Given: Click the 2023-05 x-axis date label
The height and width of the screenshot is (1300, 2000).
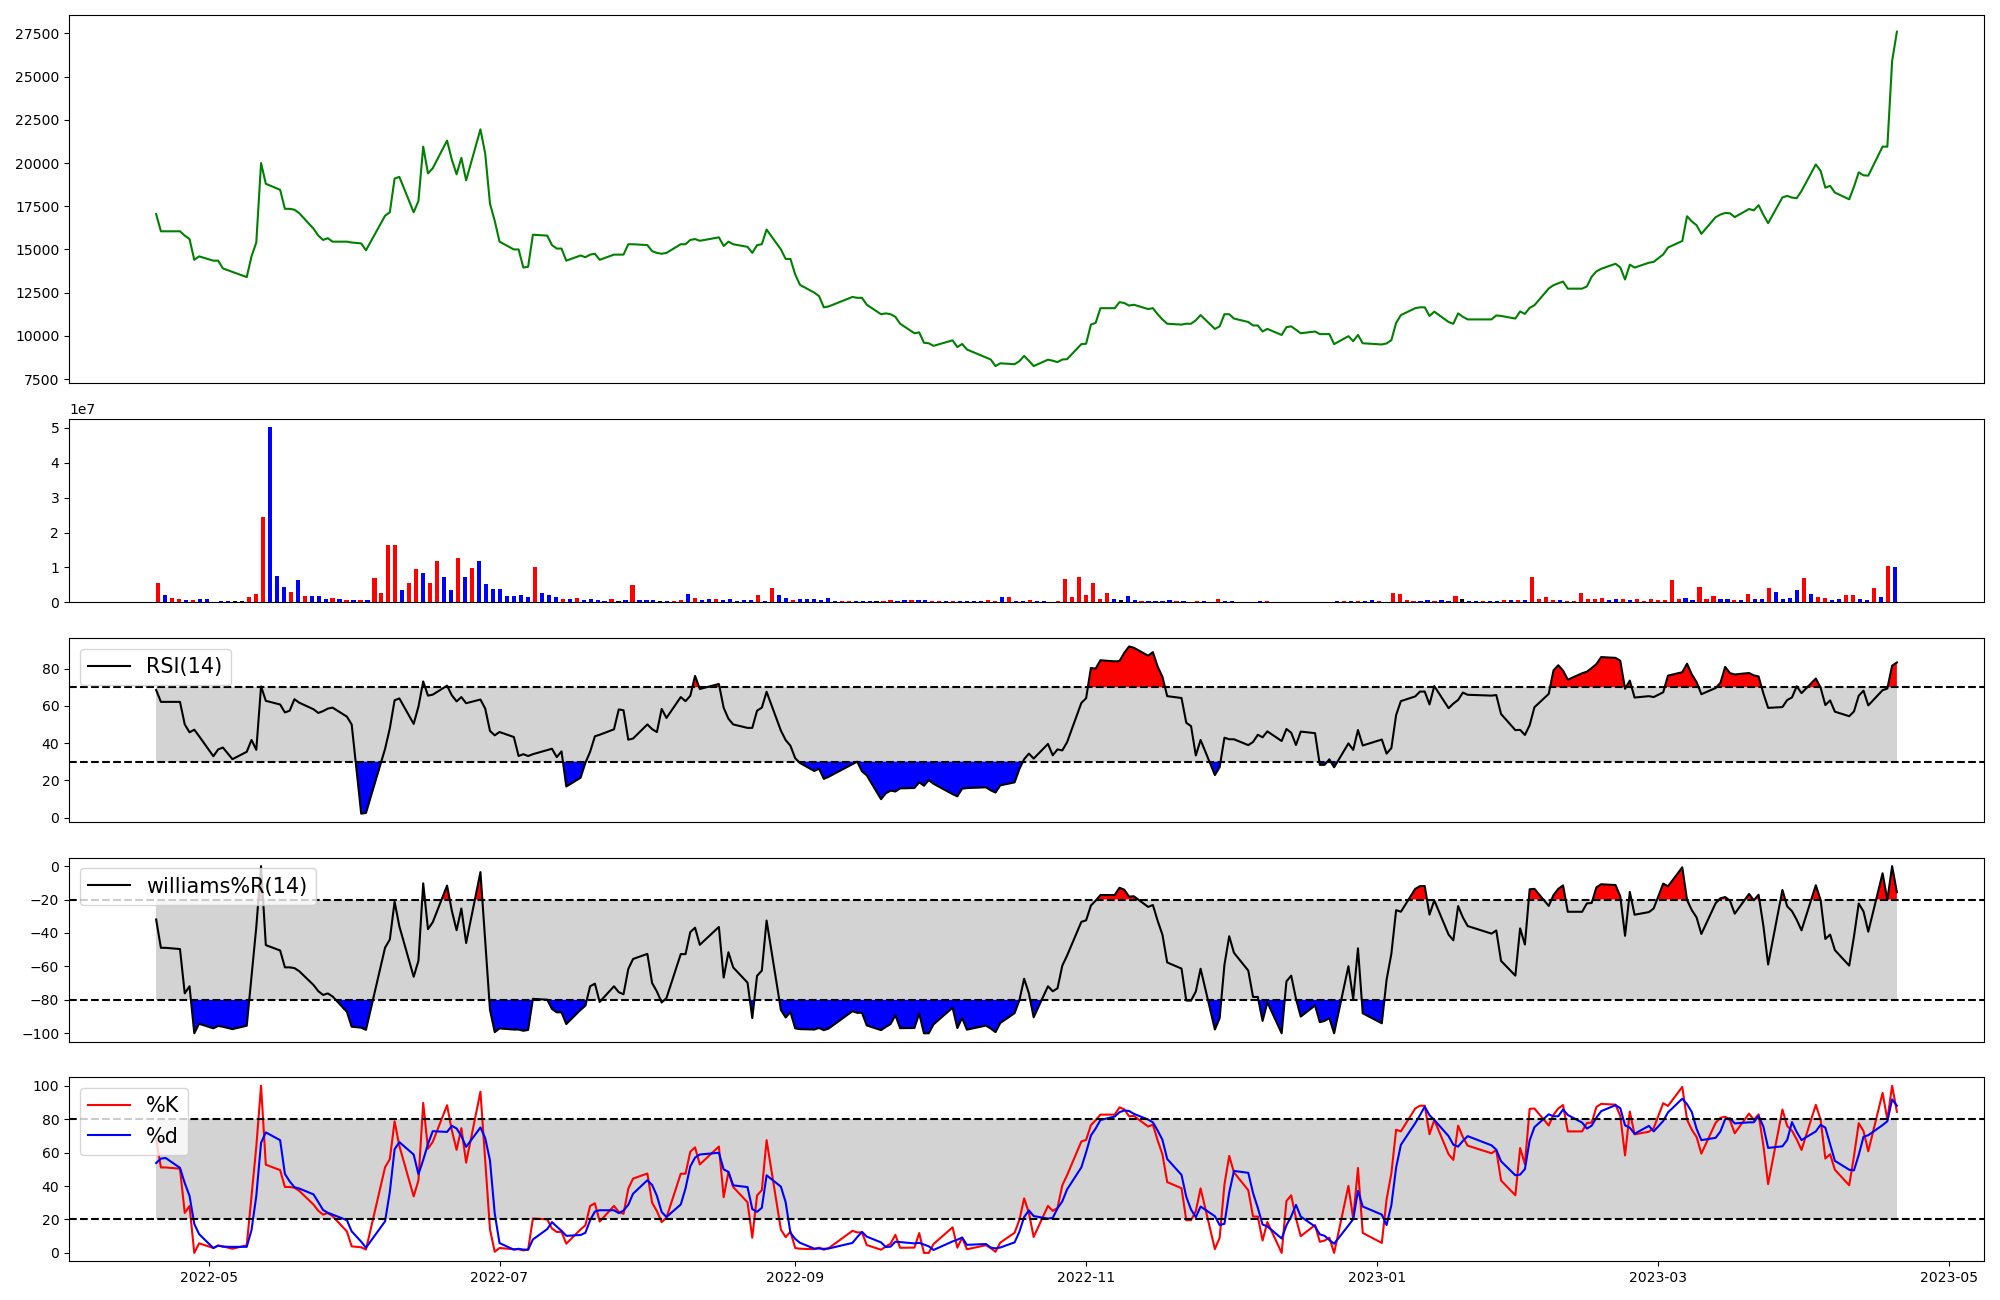Looking at the screenshot, I should point(1949,1277).
